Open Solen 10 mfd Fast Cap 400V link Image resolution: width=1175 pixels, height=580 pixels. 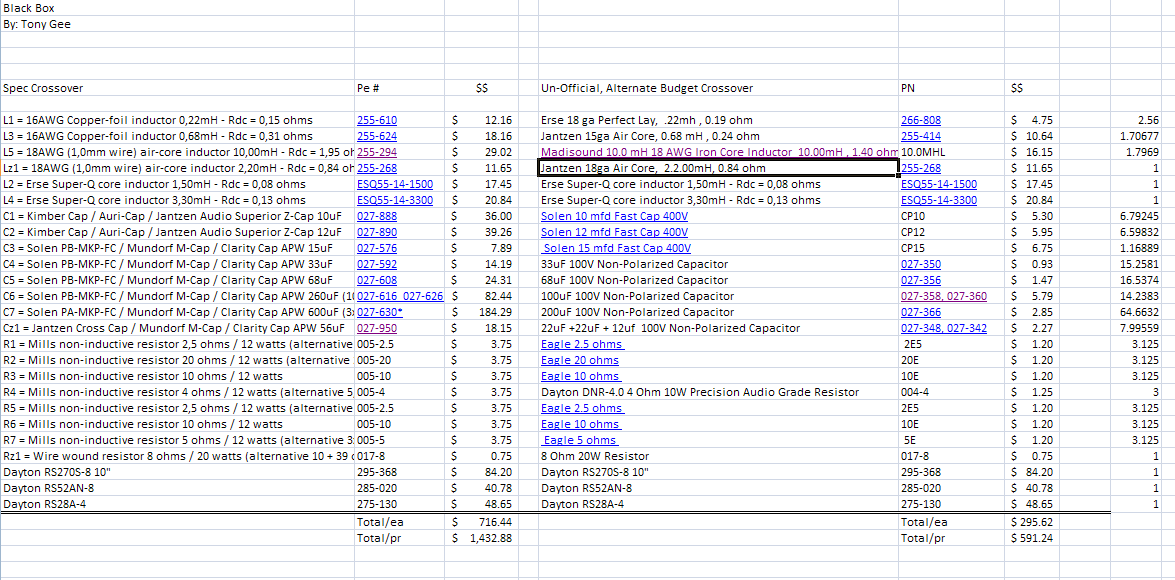(x=614, y=216)
